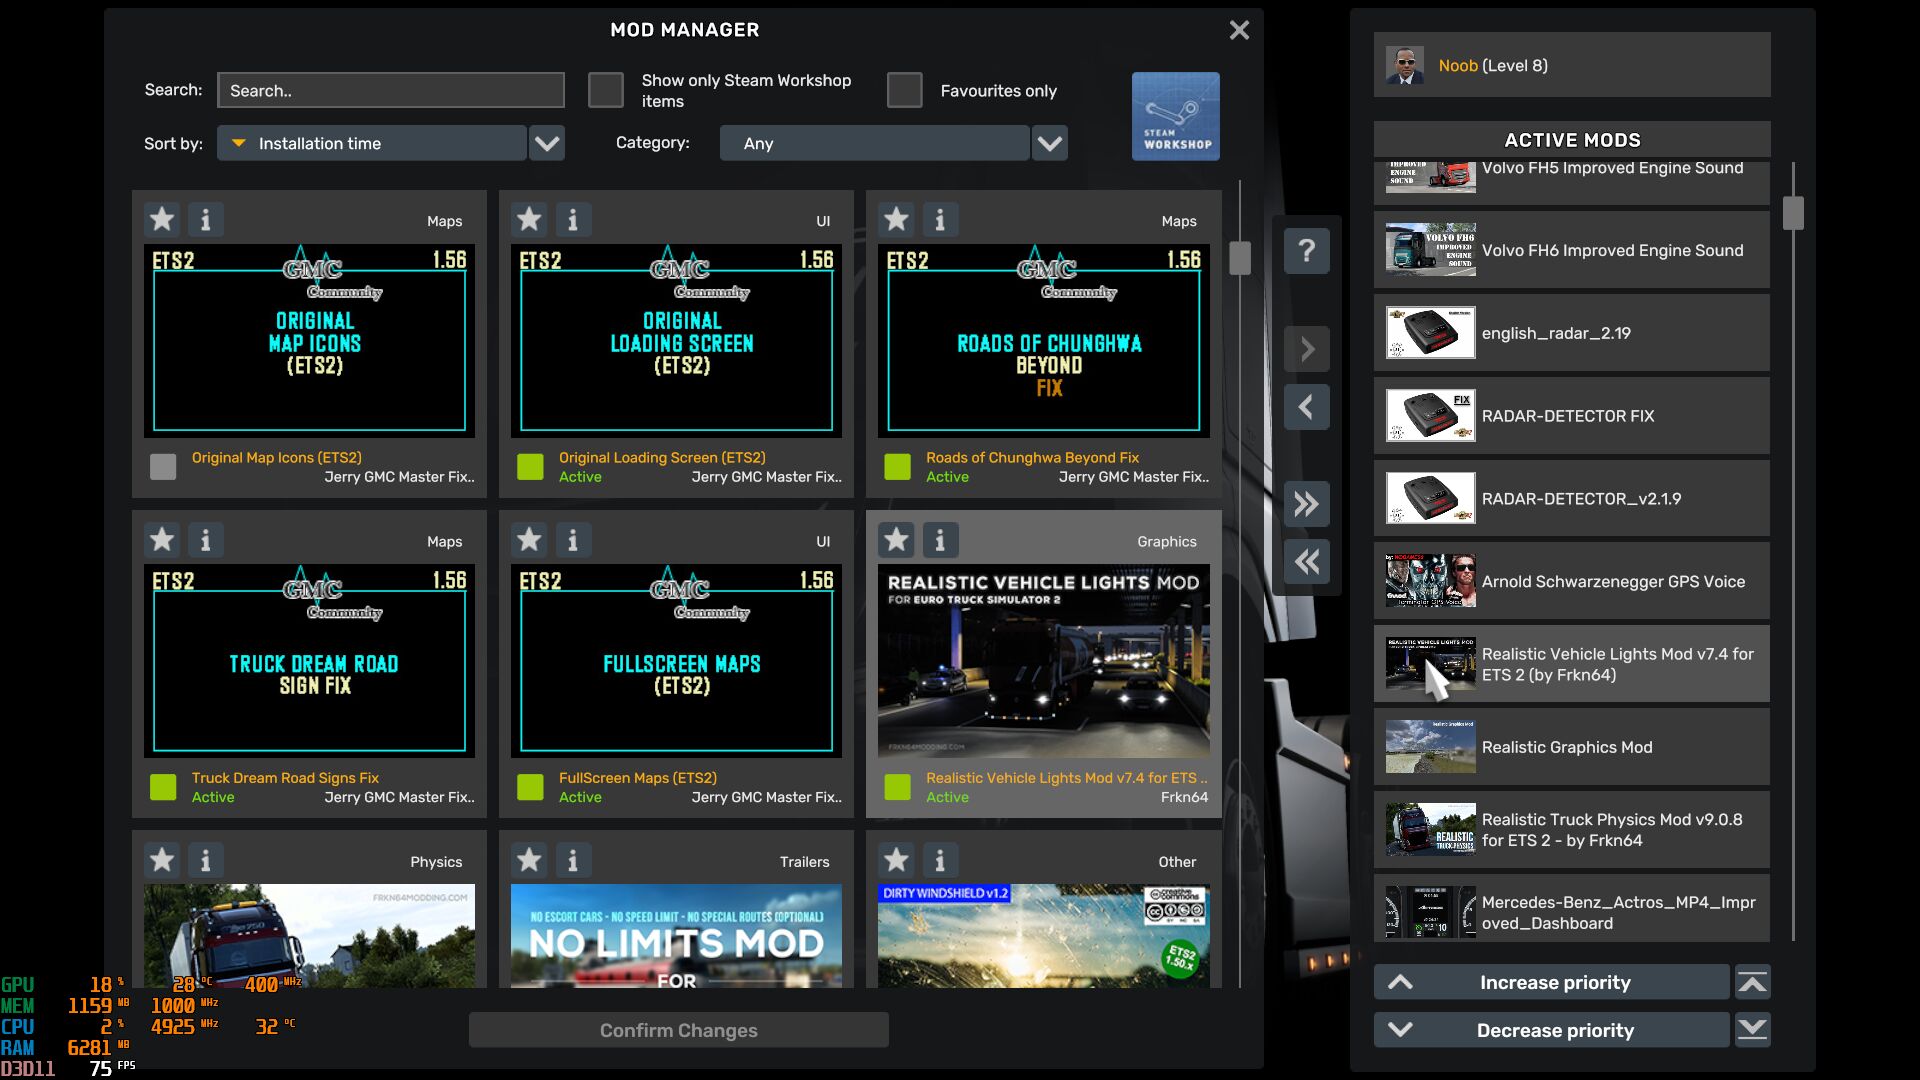Favourite the Original Map Icons mod

click(x=162, y=219)
